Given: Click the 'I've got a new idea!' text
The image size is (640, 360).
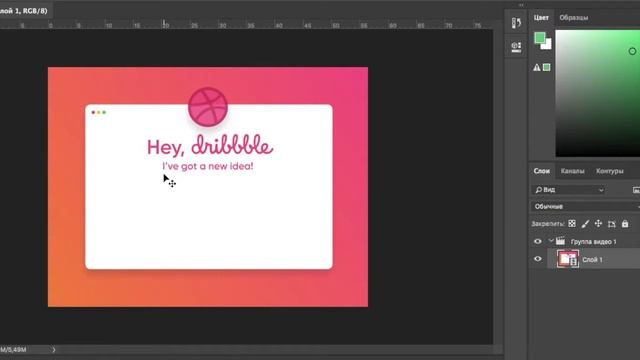Looking at the screenshot, I should click(208, 166).
